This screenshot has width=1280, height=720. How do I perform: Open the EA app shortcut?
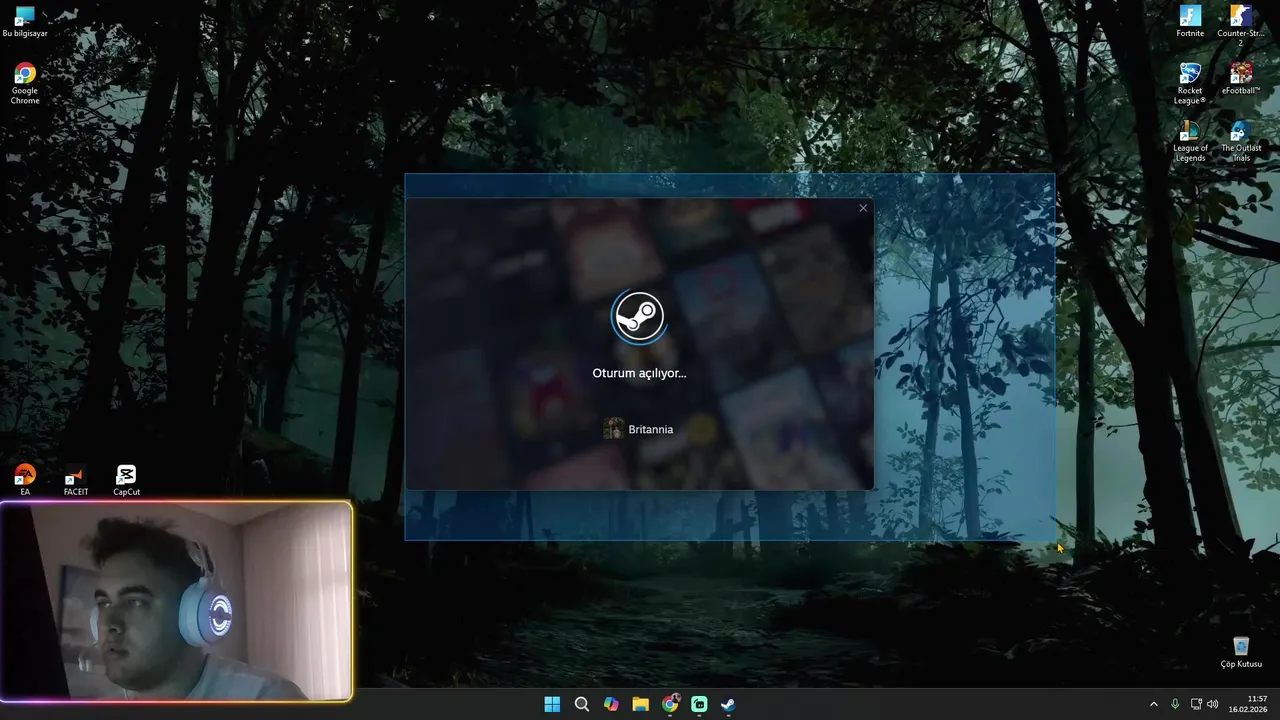tap(25, 480)
